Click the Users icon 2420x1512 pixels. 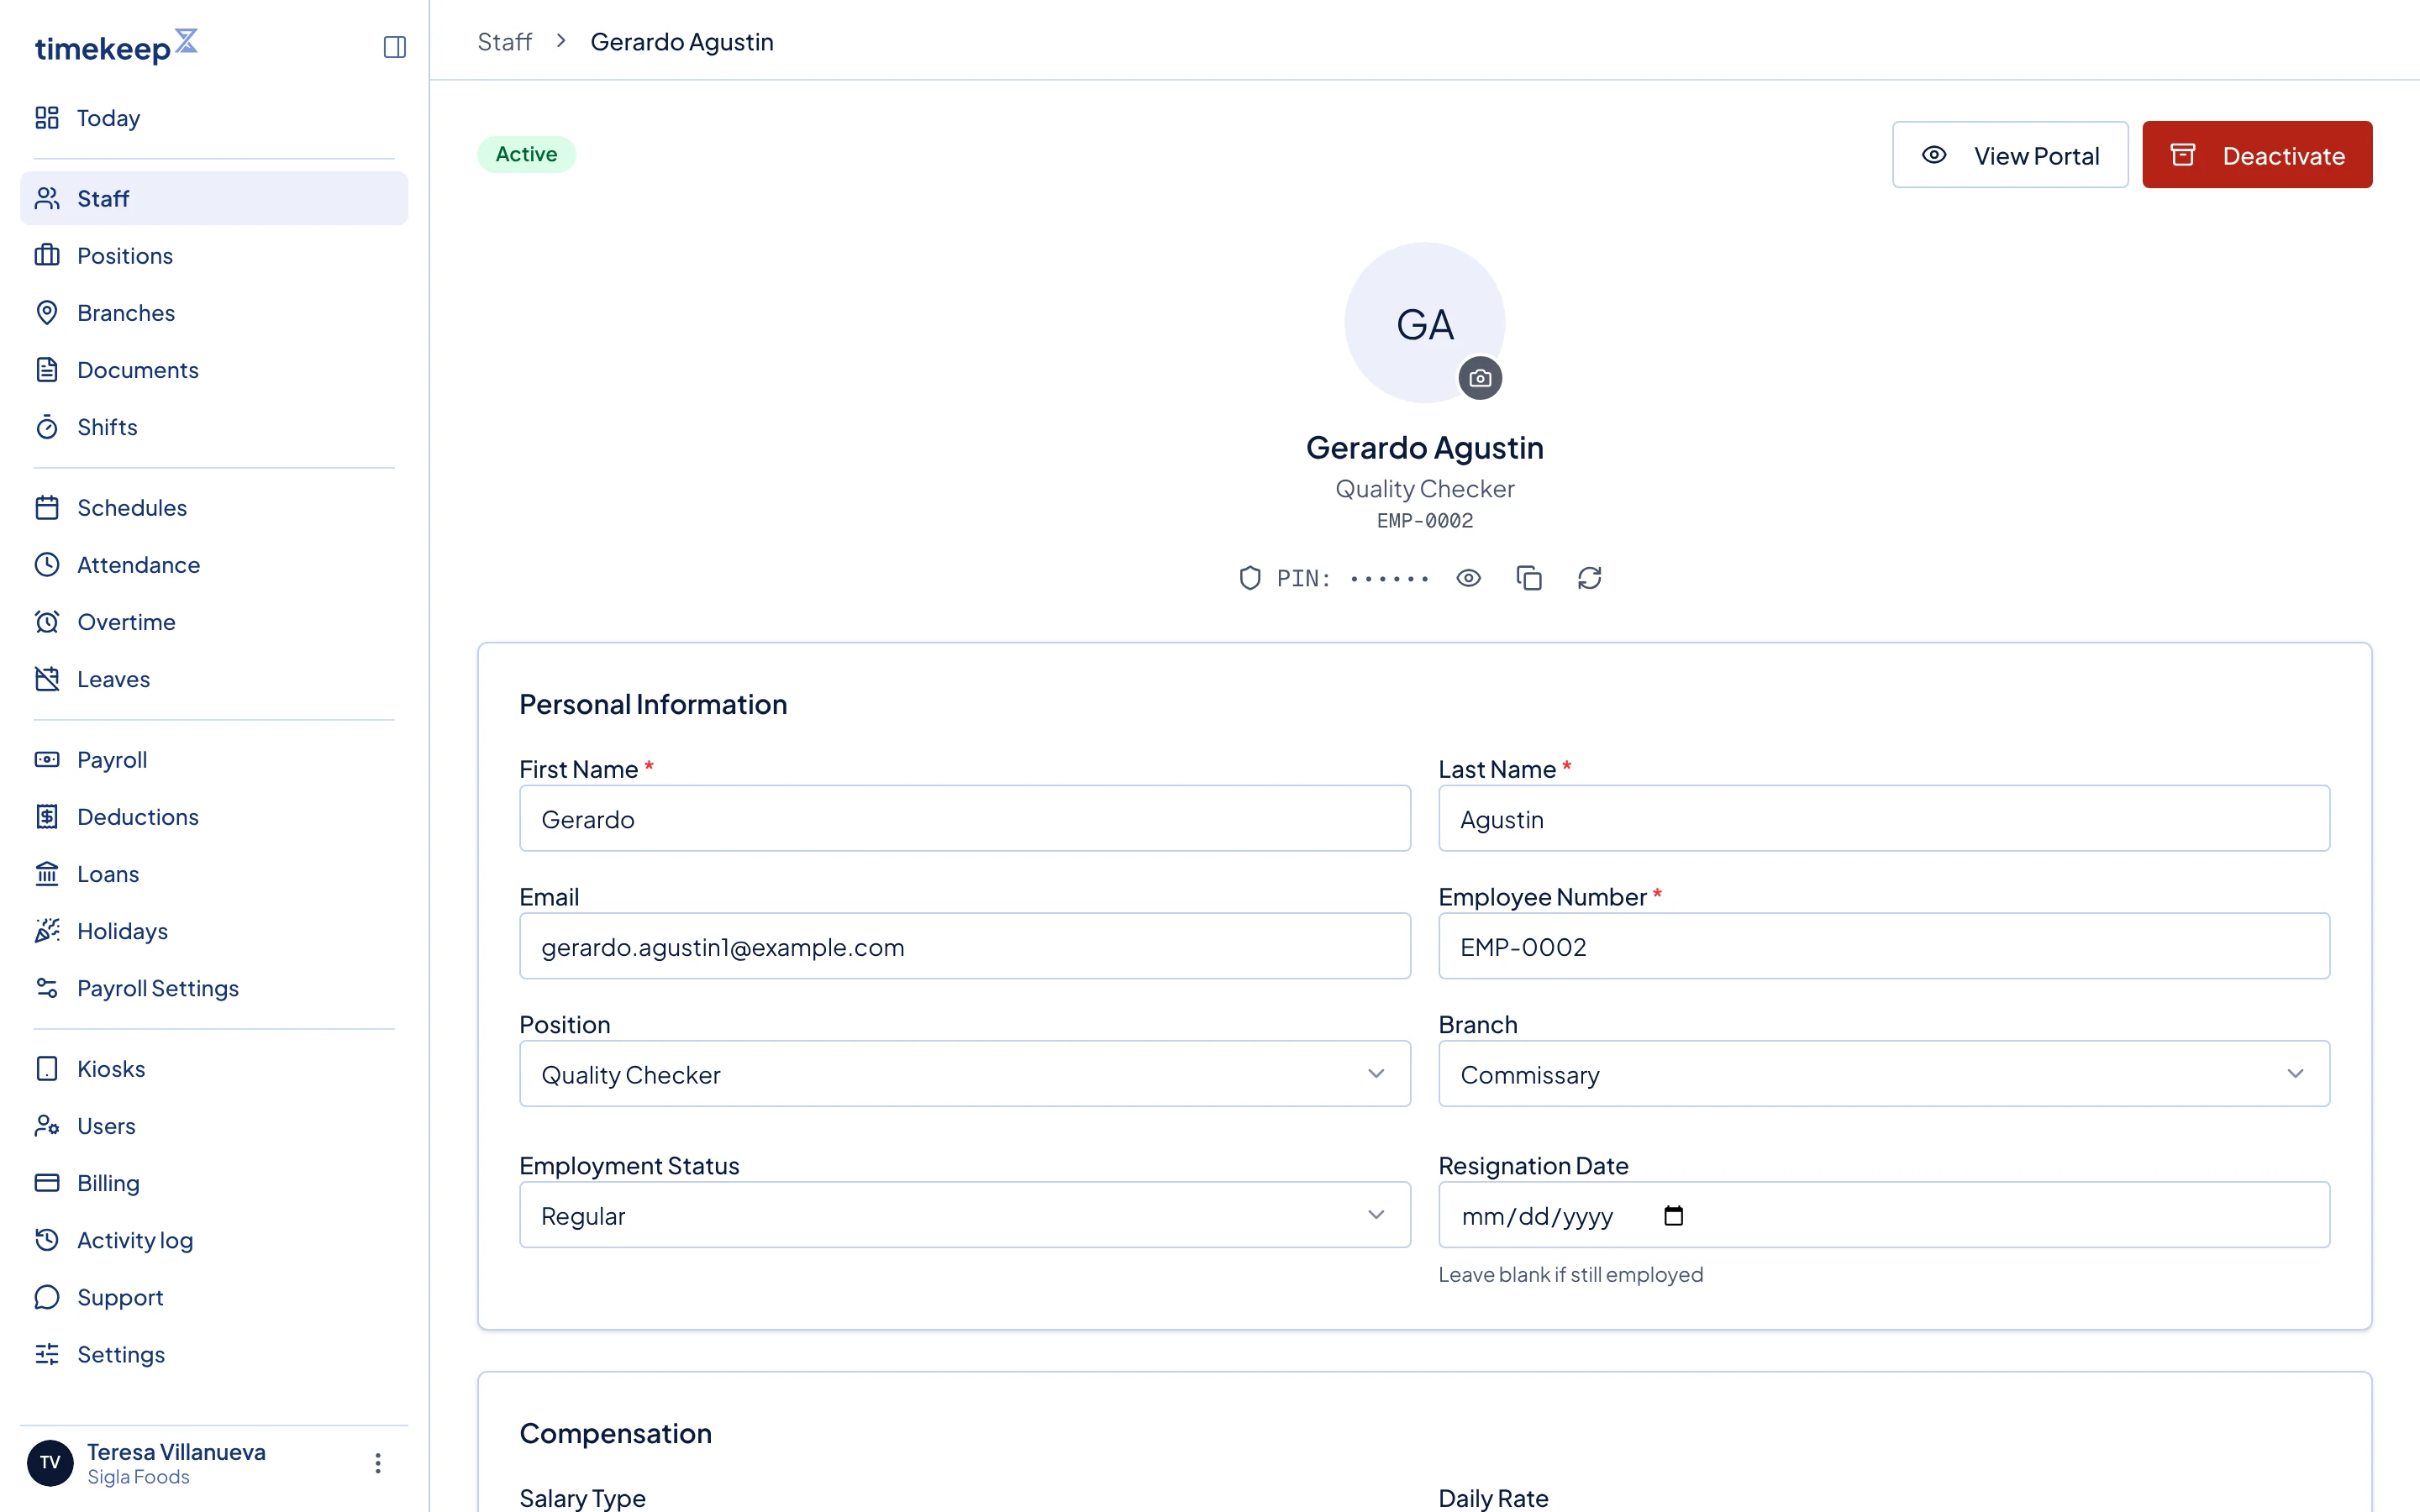click(x=47, y=1126)
